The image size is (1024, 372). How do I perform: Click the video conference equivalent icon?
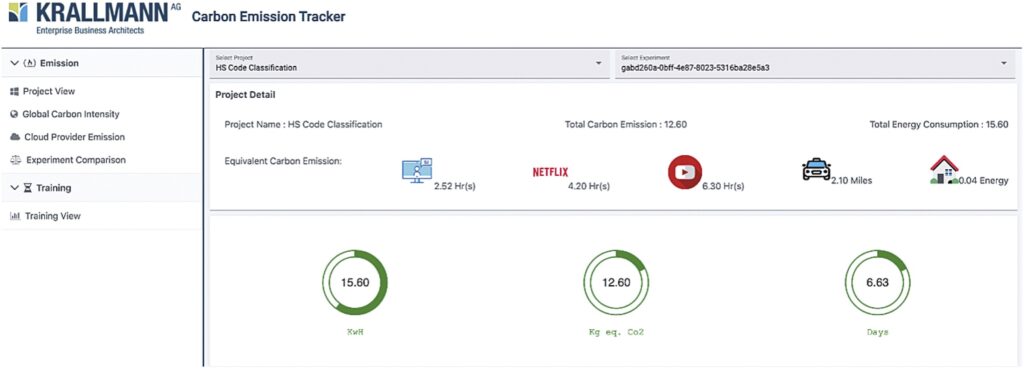coord(417,170)
